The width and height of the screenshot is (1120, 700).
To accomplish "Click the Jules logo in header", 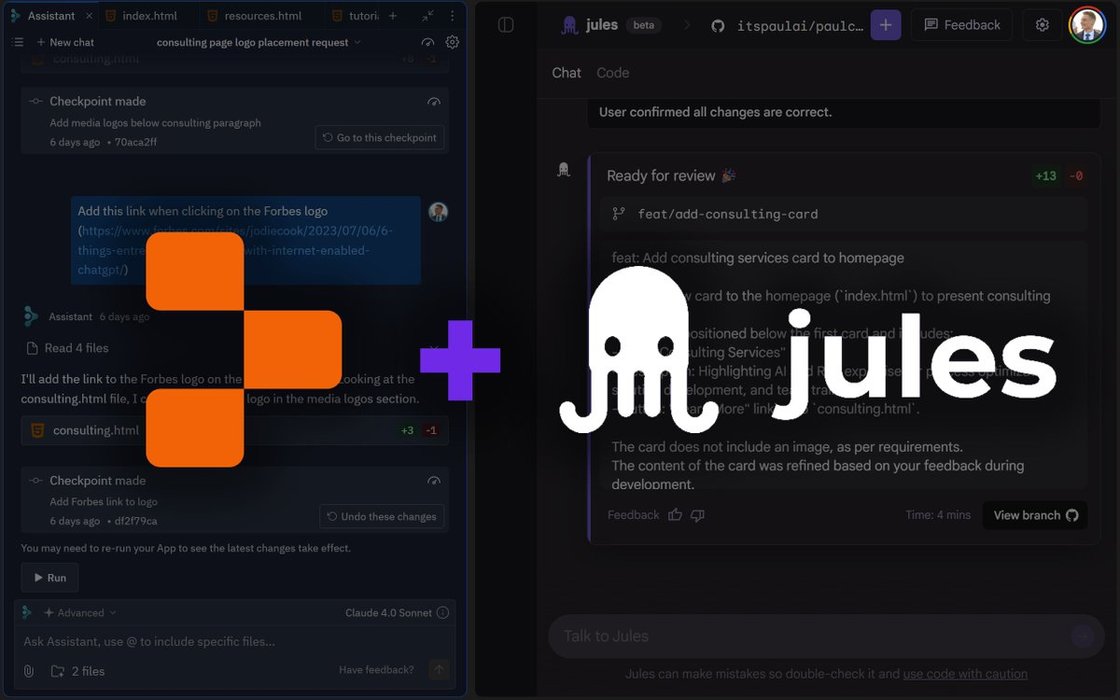I will (x=589, y=25).
